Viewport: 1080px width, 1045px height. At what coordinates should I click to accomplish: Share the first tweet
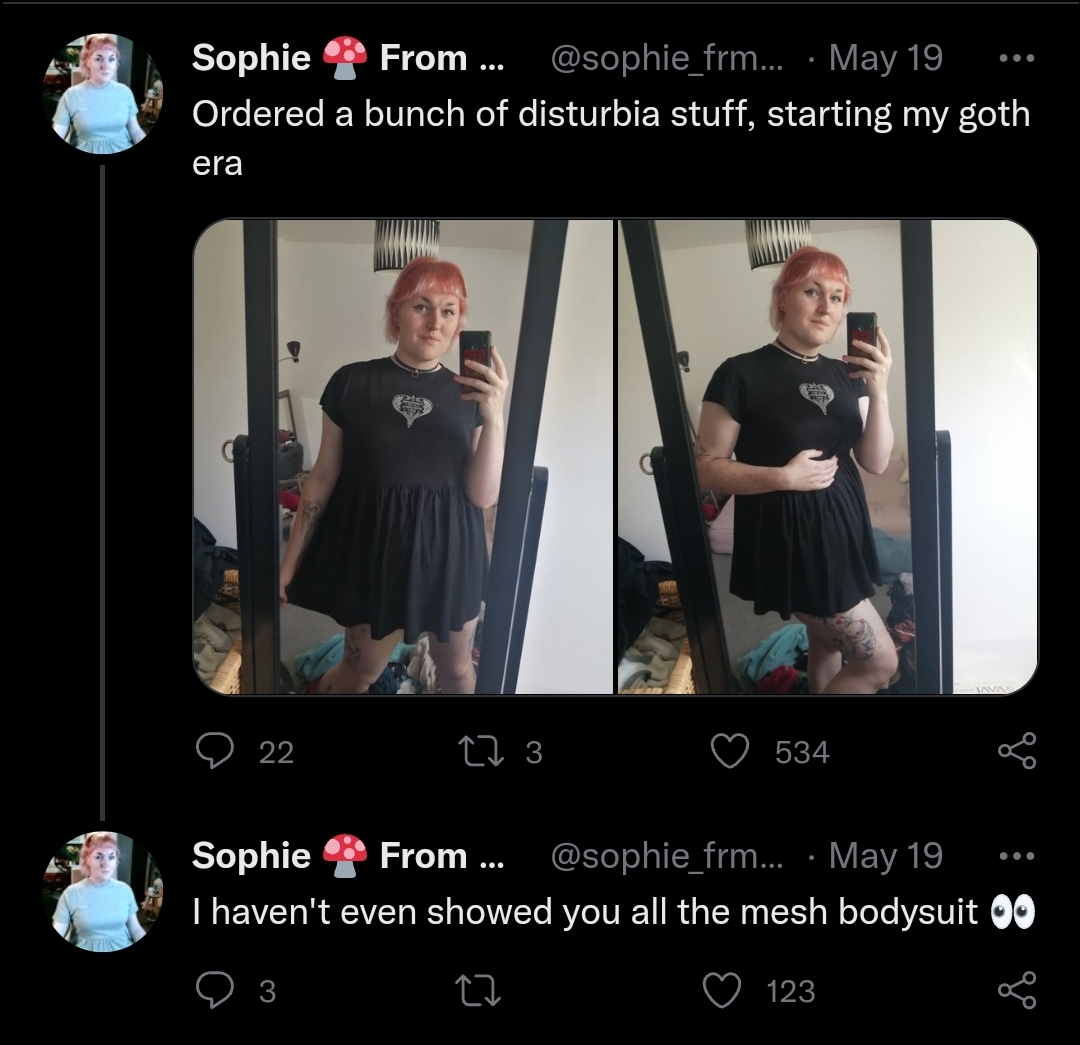1017,751
